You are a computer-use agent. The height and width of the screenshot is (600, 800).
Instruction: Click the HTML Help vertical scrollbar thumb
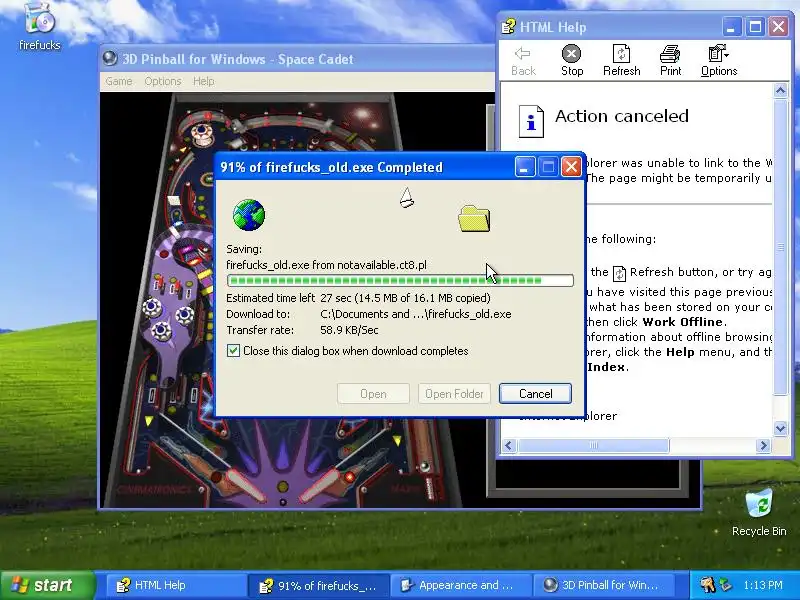point(780,247)
